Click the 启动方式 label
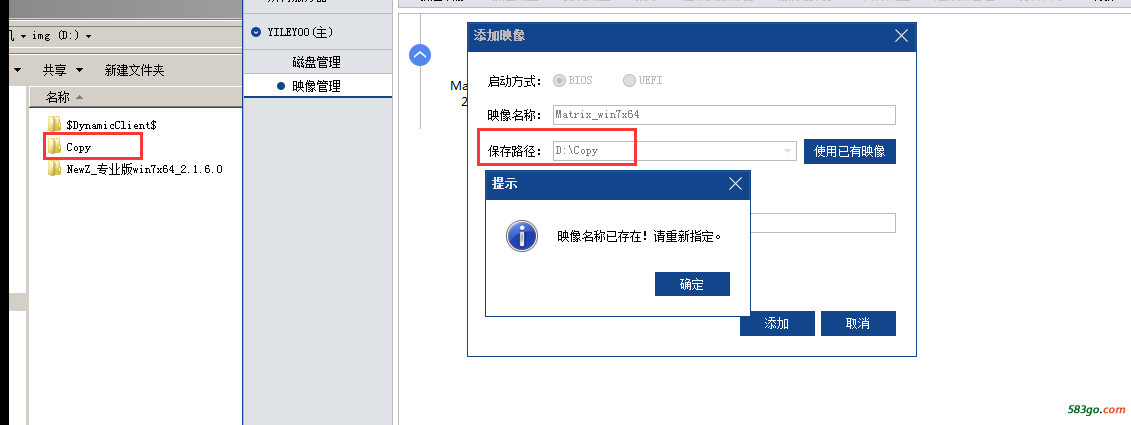Image resolution: width=1131 pixels, height=425 pixels. coord(514,82)
